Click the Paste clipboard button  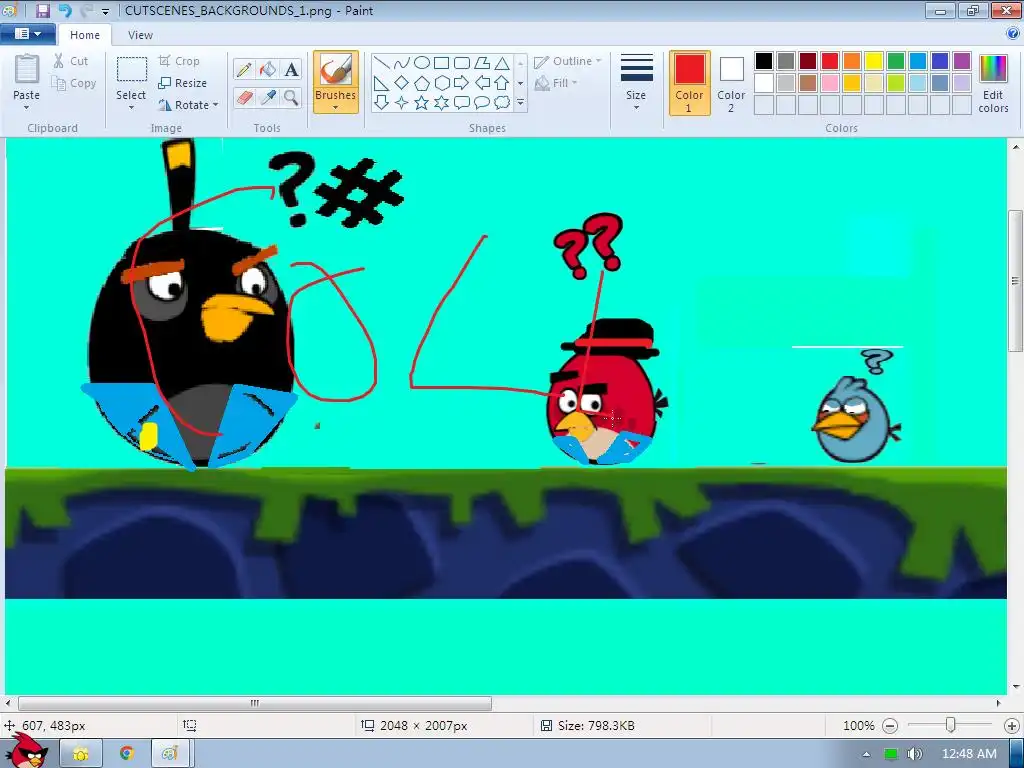26,77
